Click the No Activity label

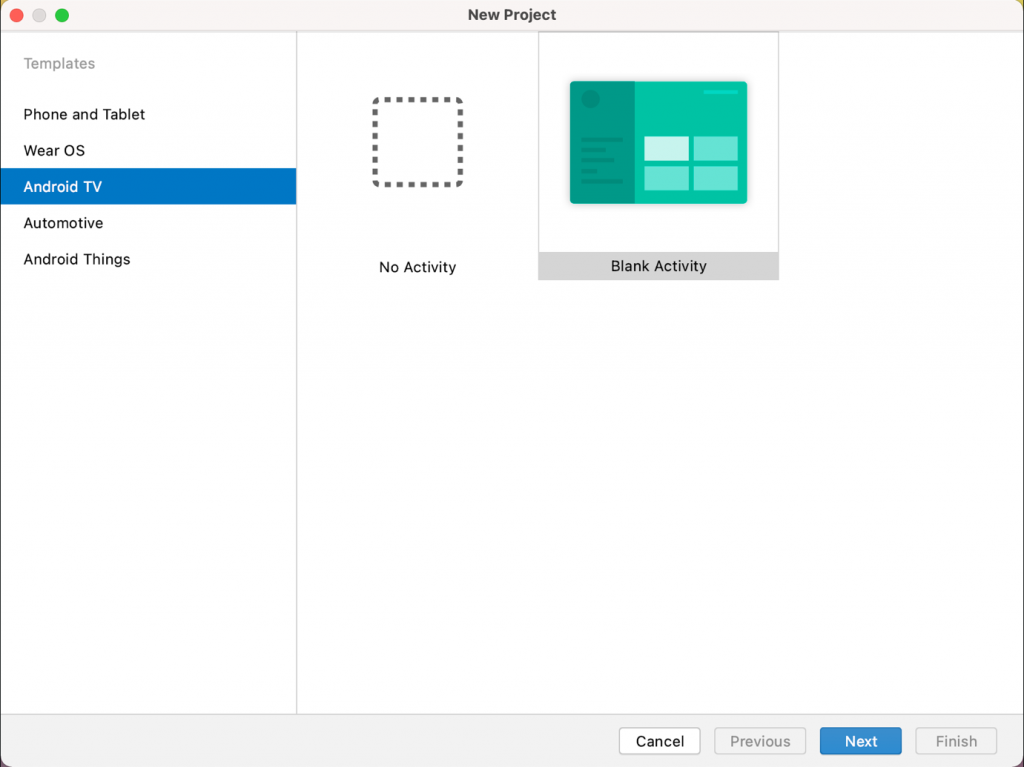point(417,267)
